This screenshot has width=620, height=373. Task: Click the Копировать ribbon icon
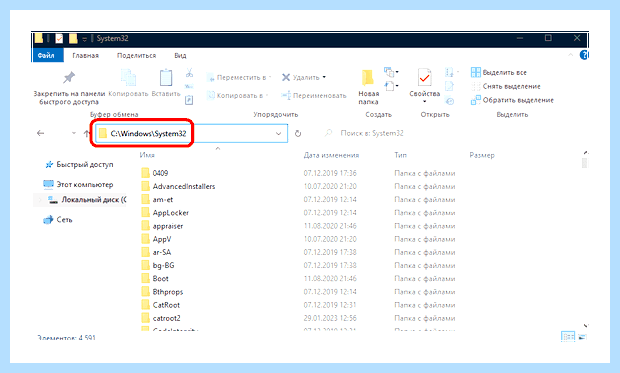(x=128, y=78)
